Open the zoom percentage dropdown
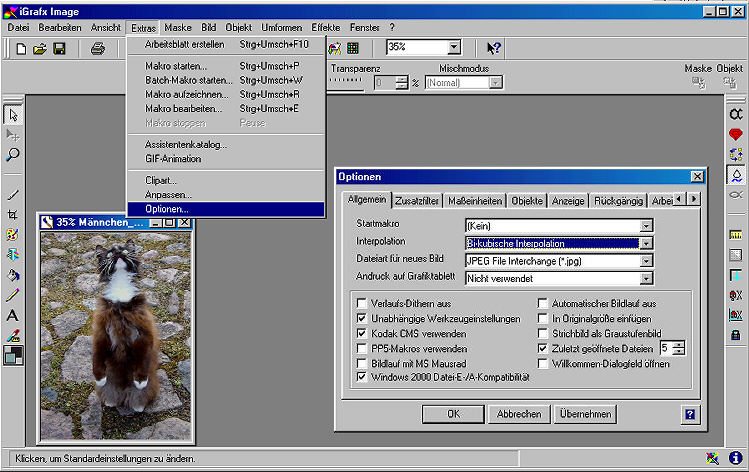This screenshot has width=749, height=472. (x=453, y=47)
